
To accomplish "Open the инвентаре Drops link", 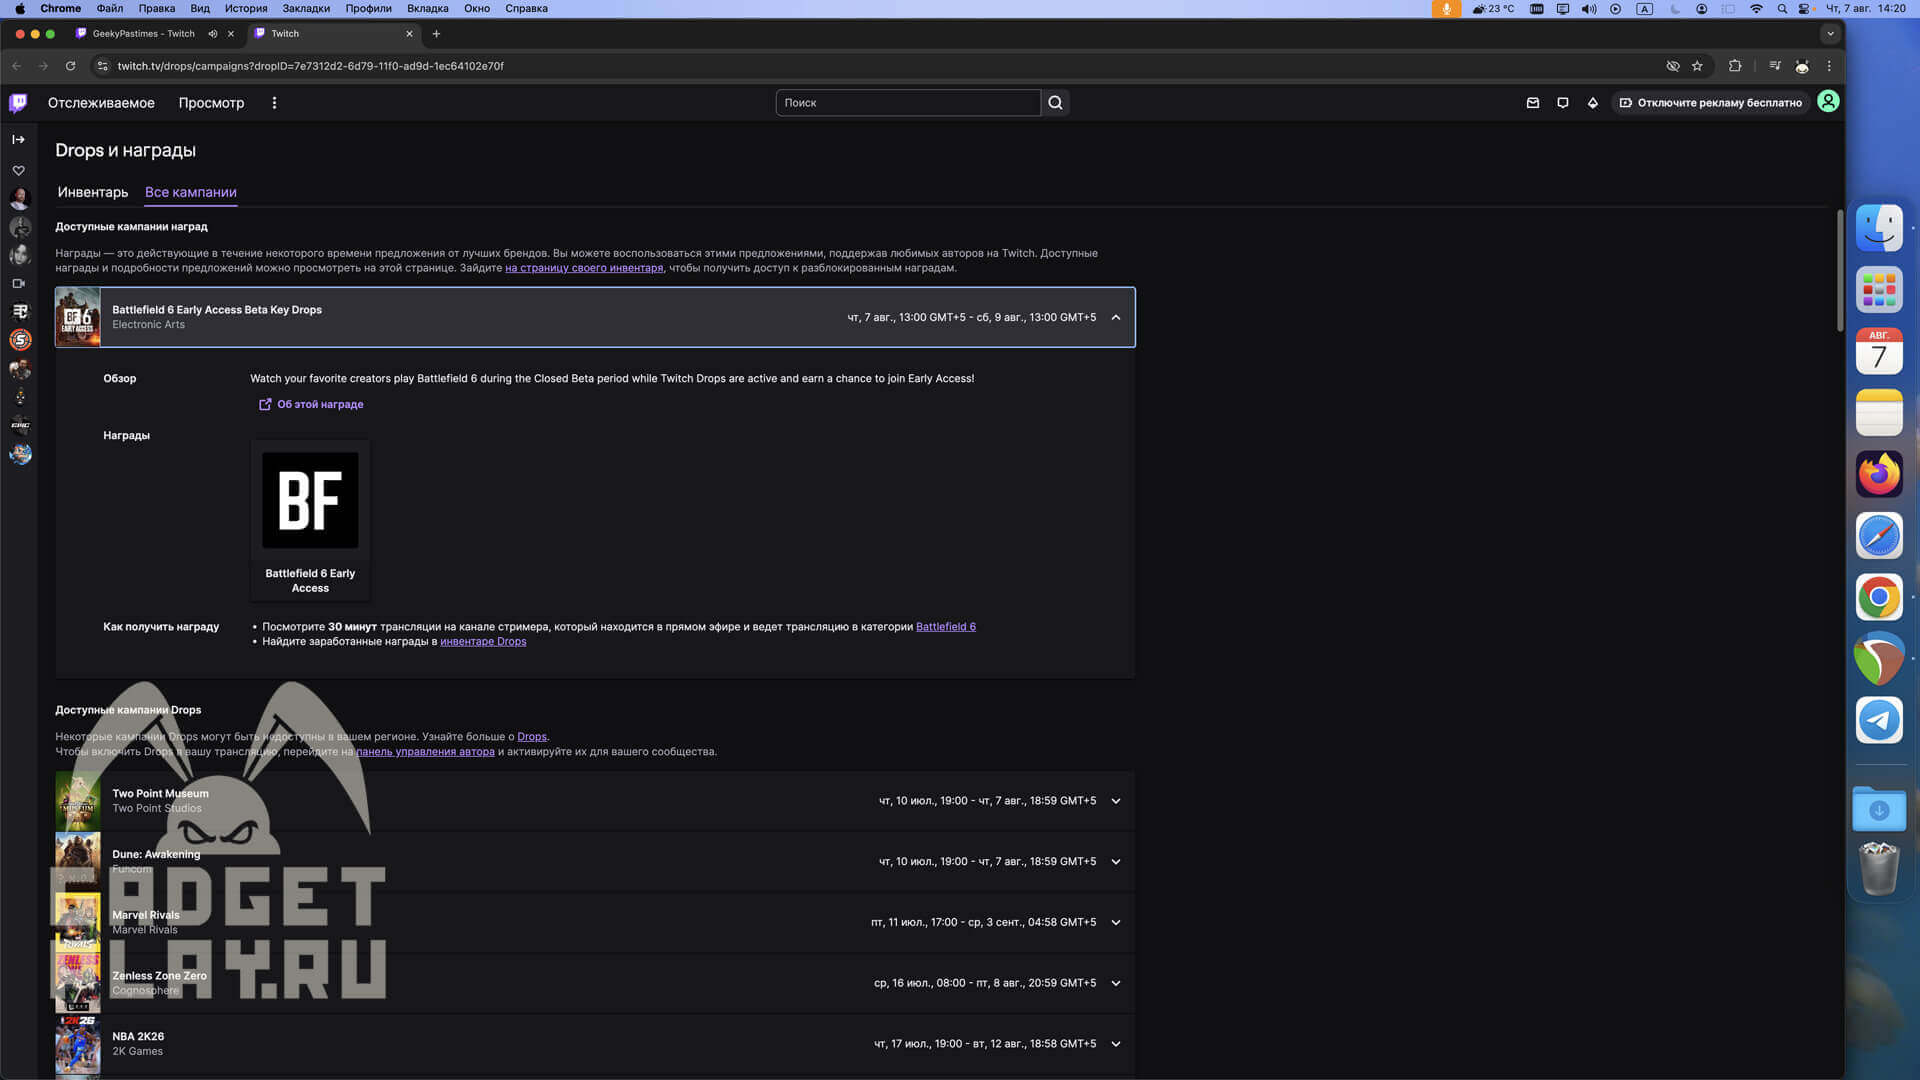I will 483,642.
